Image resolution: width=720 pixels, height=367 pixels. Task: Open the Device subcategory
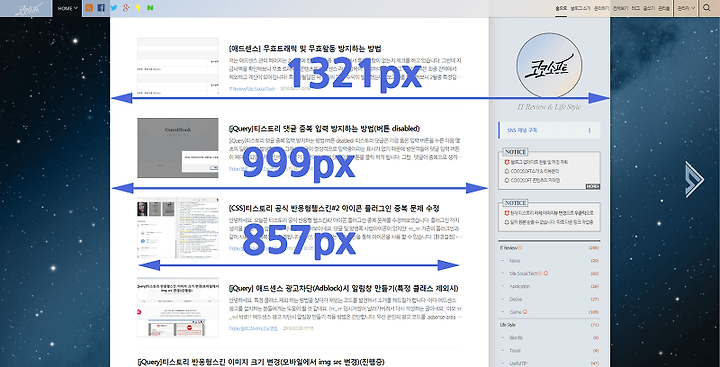(516, 299)
